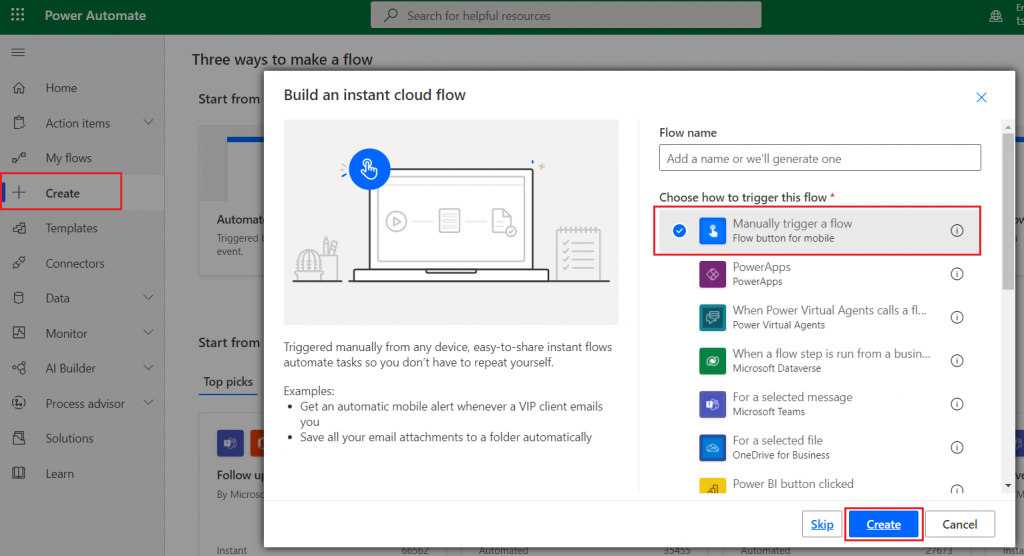1024x556 pixels.
Task: Click the Microsoft Dataverse trigger icon
Action: 712,361
